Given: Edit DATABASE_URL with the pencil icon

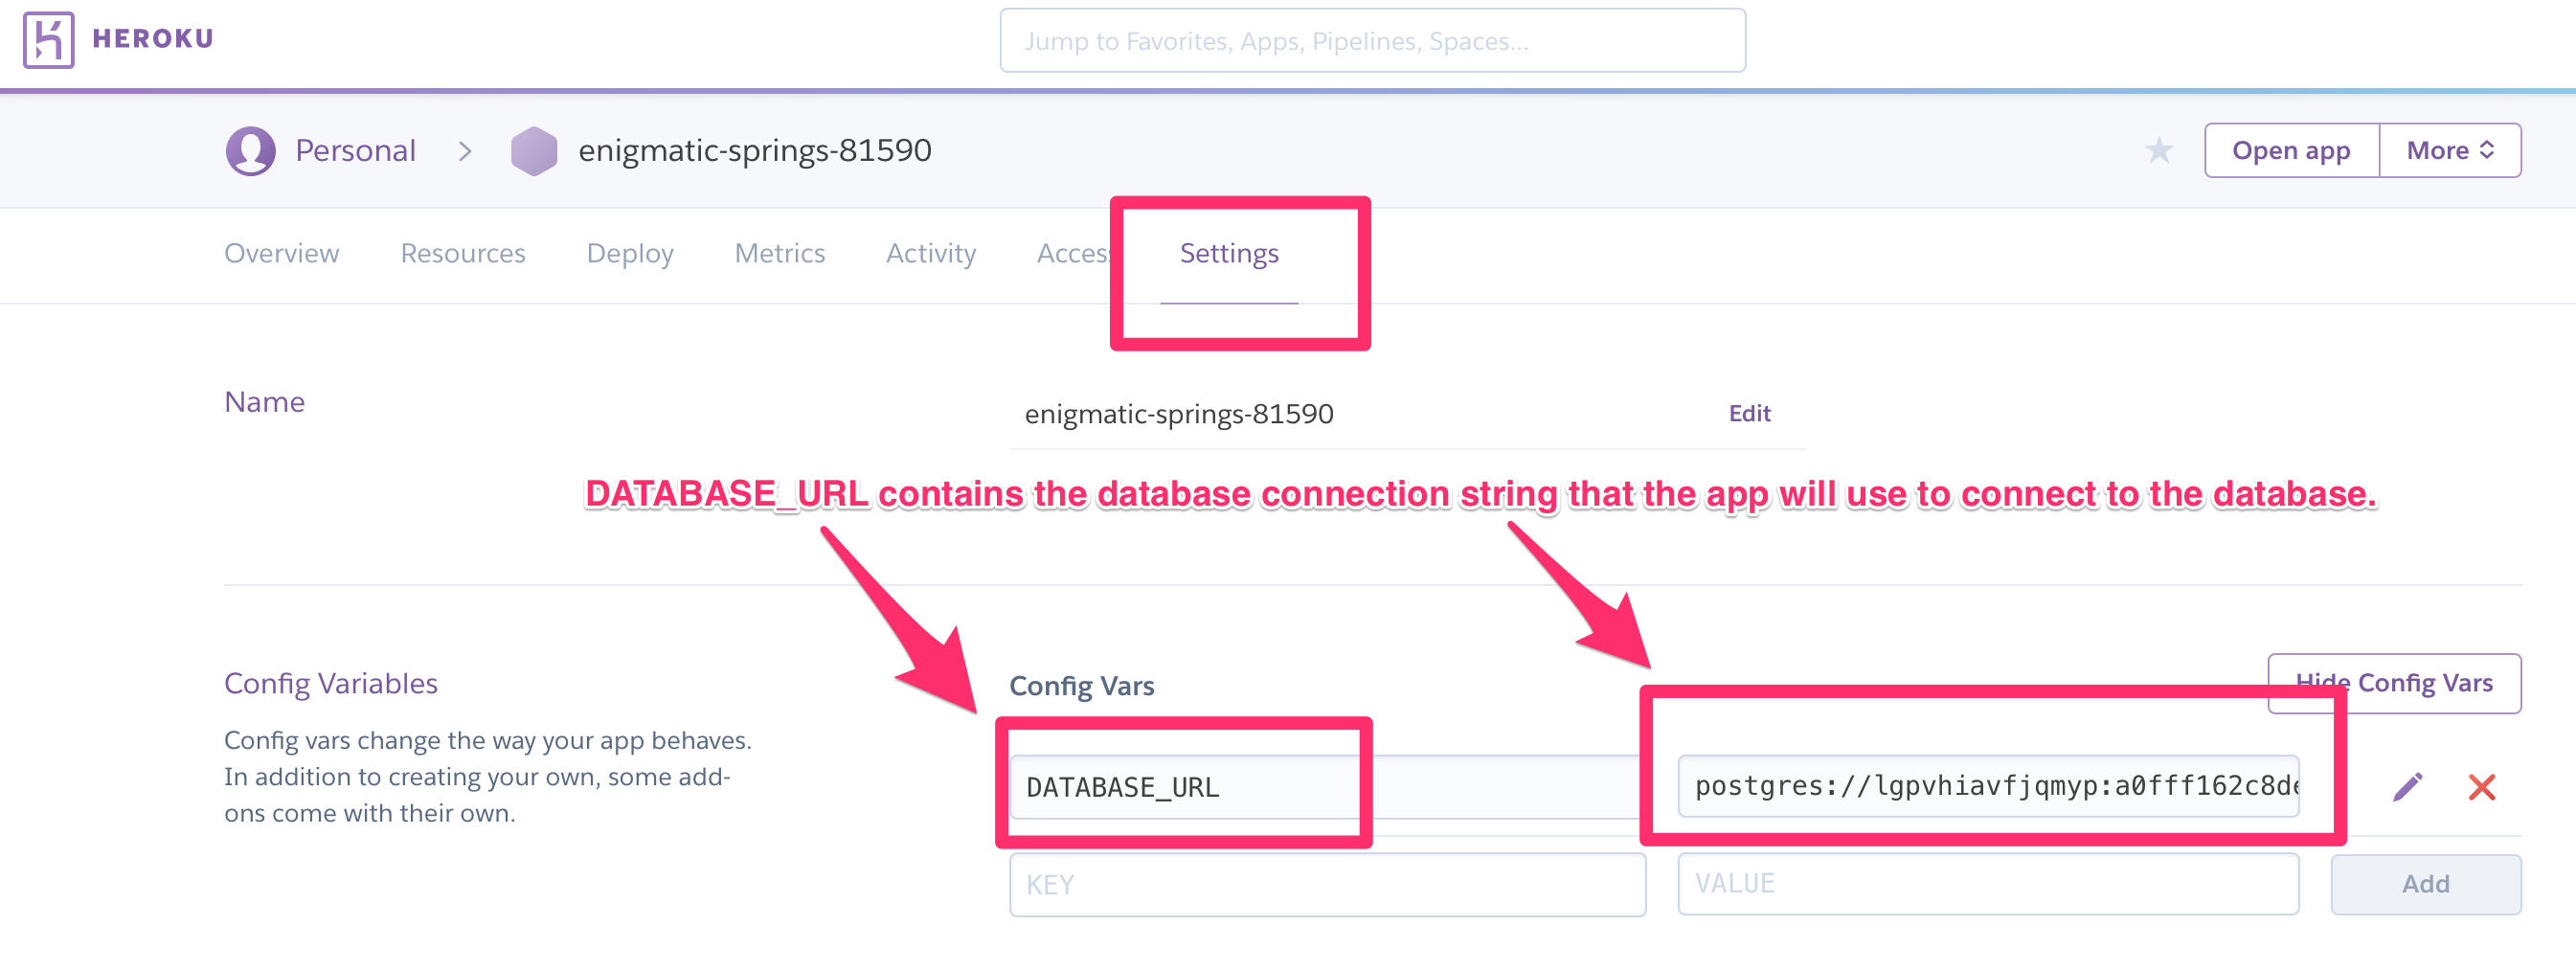Looking at the screenshot, I should coord(2408,787).
